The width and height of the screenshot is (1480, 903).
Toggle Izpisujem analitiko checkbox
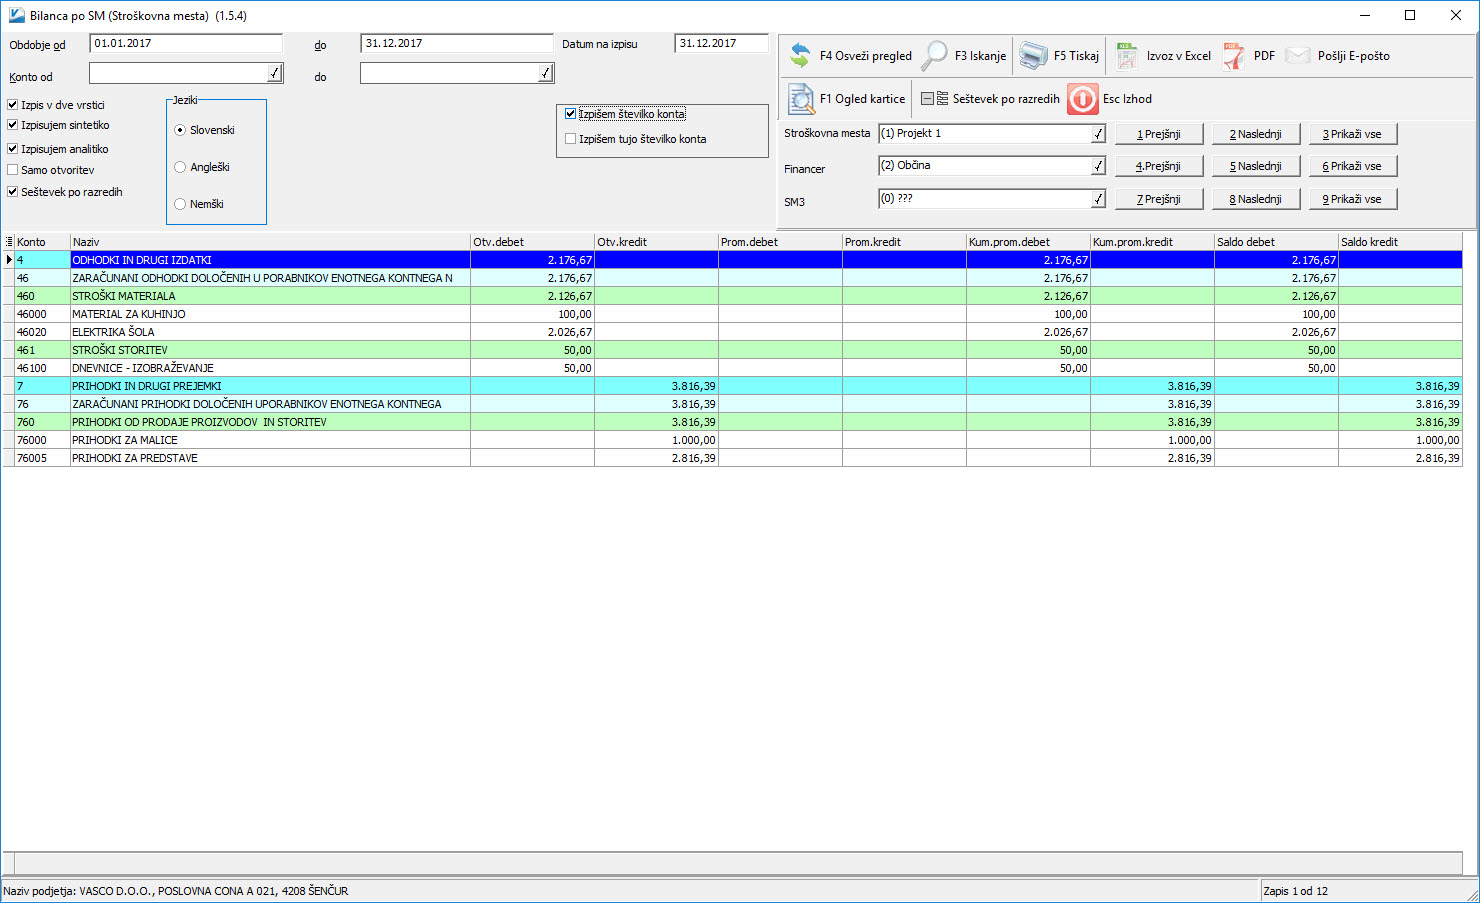click(x=13, y=149)
